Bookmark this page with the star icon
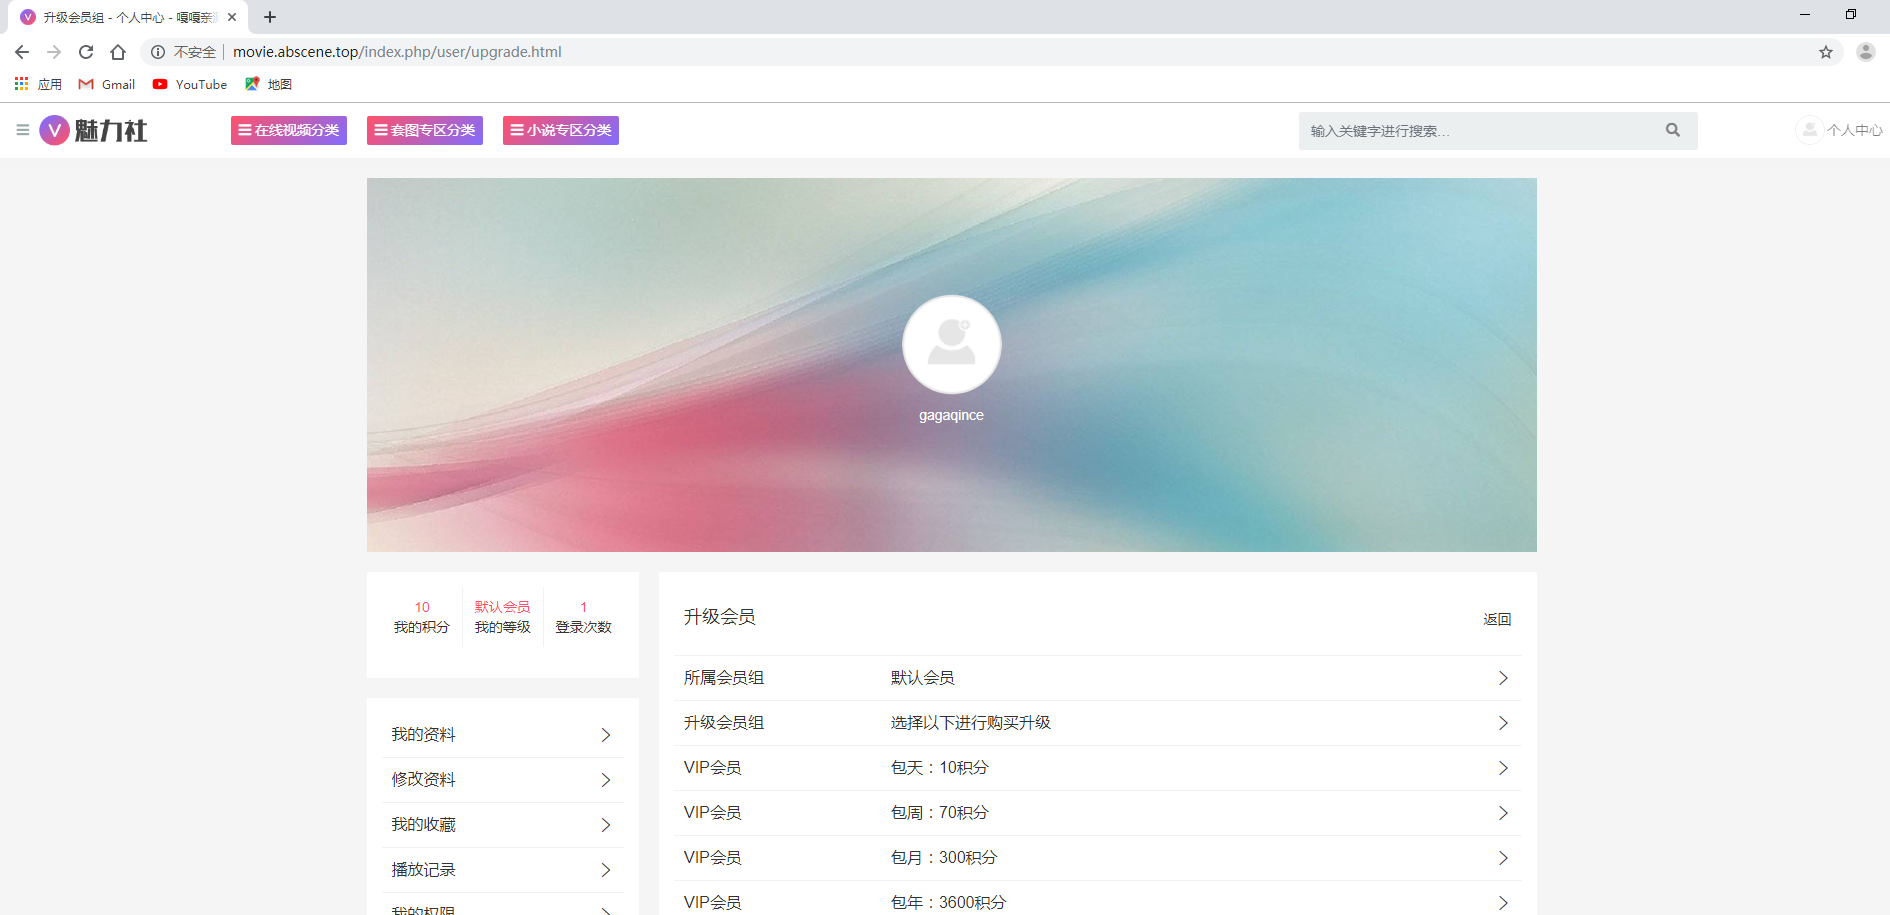The image size is (1890, 915). pos(1825,52)
